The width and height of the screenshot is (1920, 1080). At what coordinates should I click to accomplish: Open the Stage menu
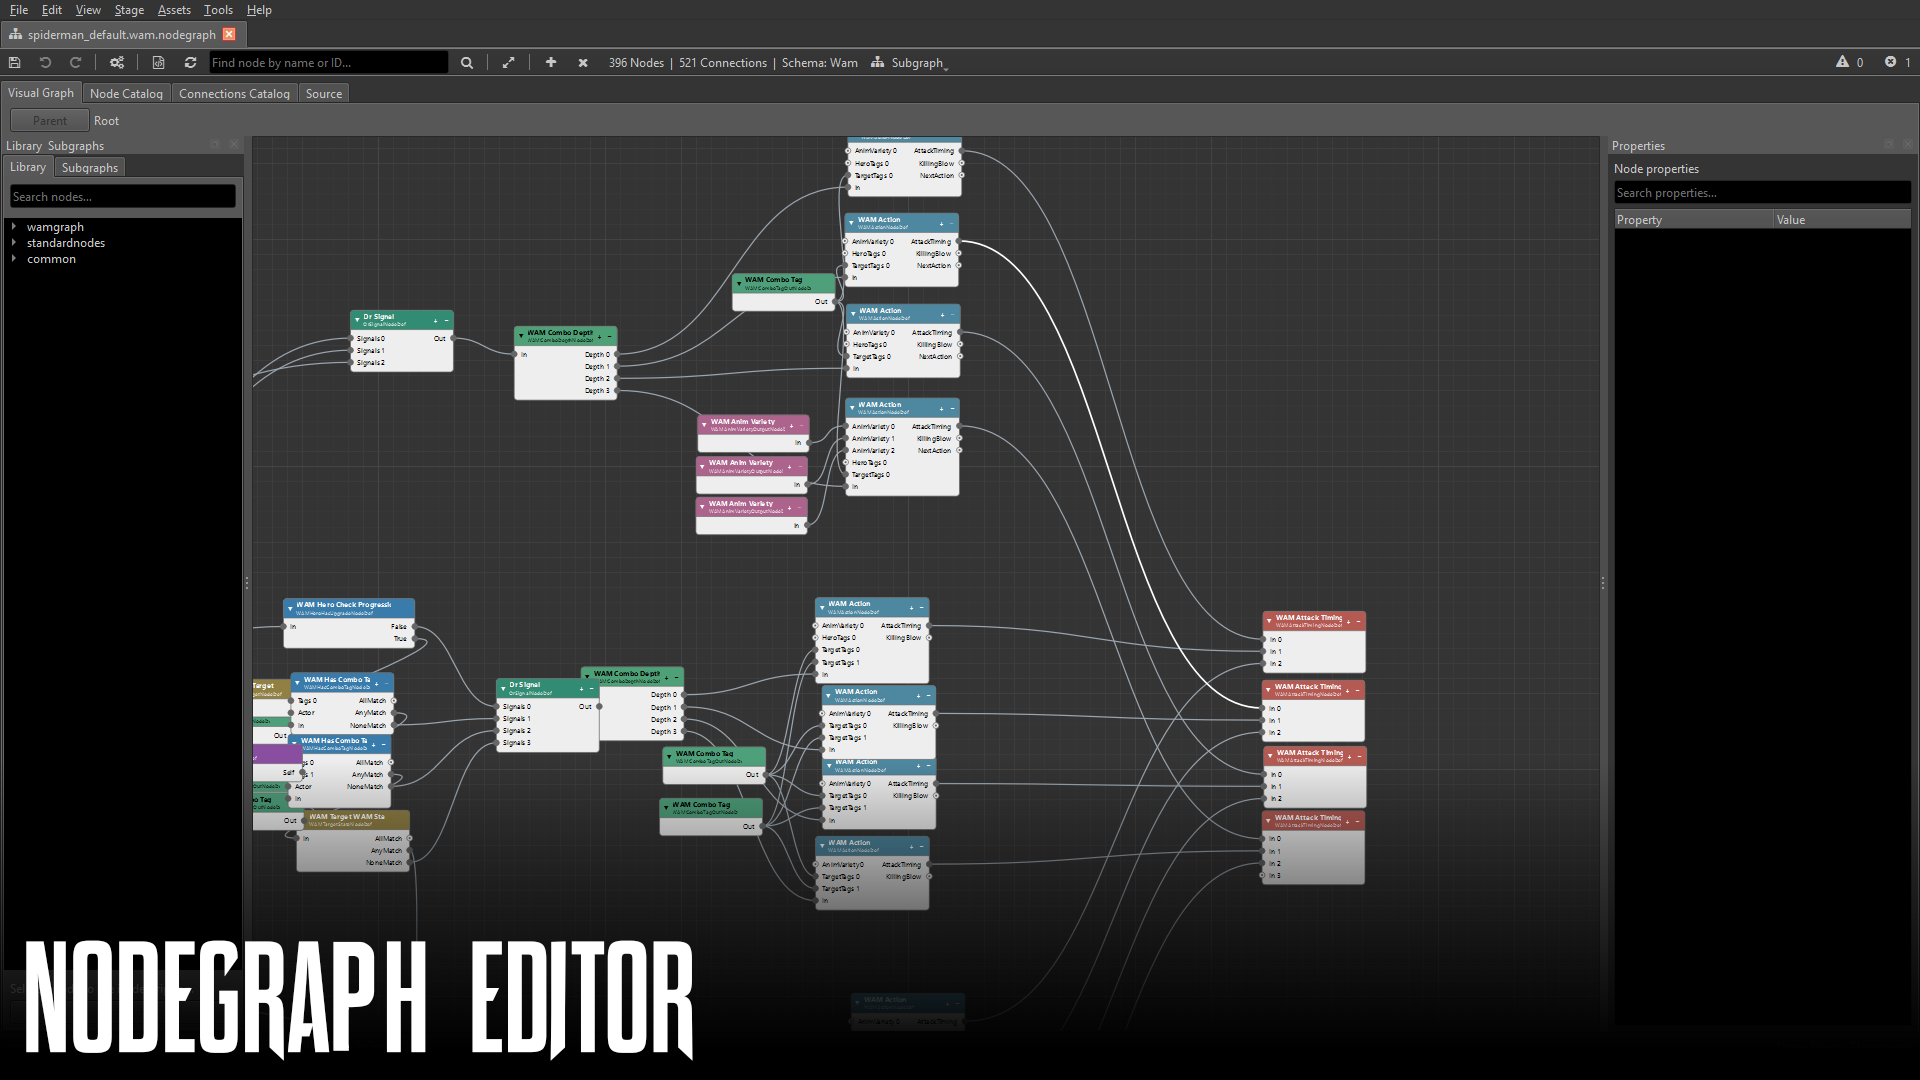point(129,10)
